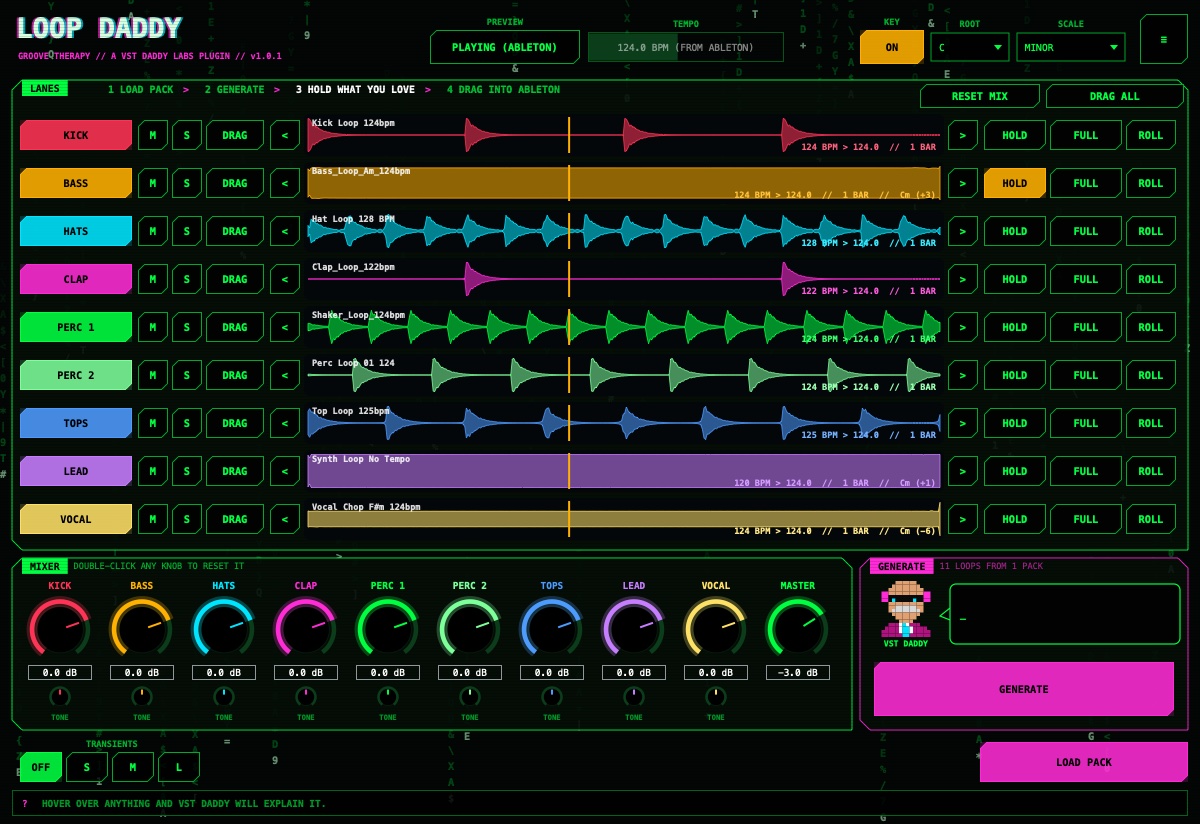This screenshot has height=824, width=1200.
Task: Go to next loop on Tops lane
Action: (x=963, y=423)
